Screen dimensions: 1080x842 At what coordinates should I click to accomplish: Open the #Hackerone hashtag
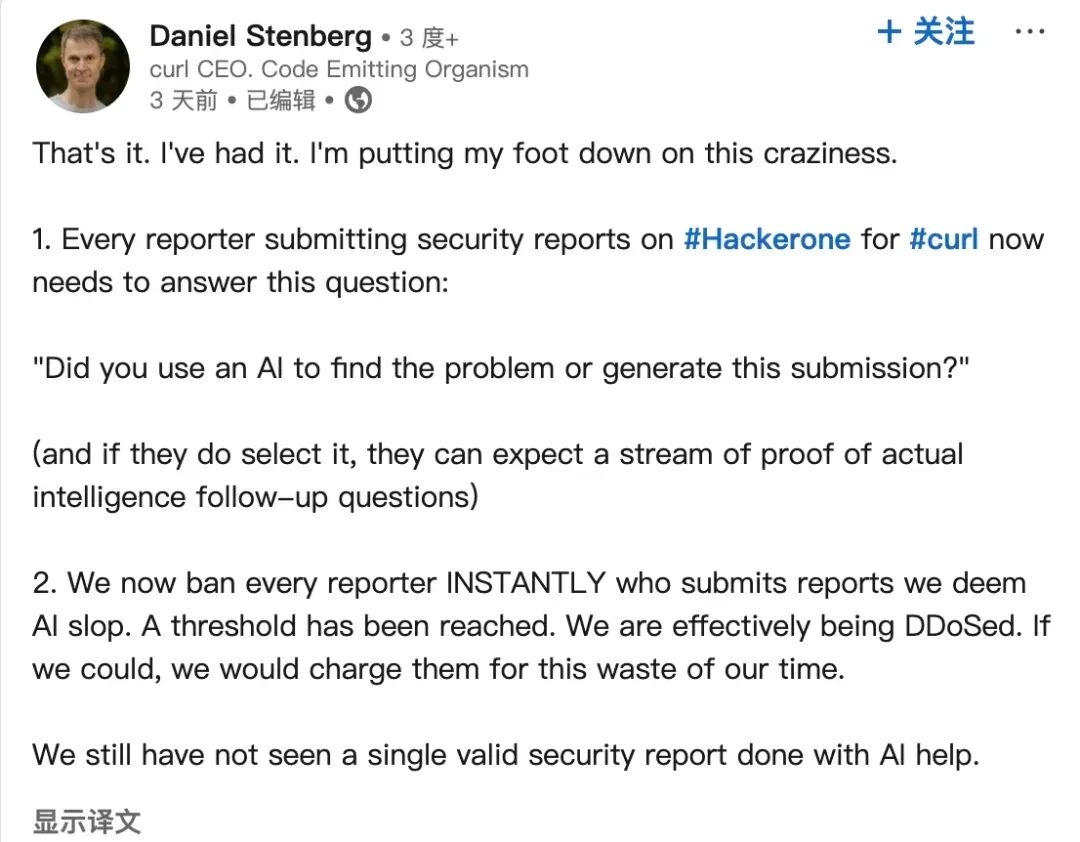(767, 239)
